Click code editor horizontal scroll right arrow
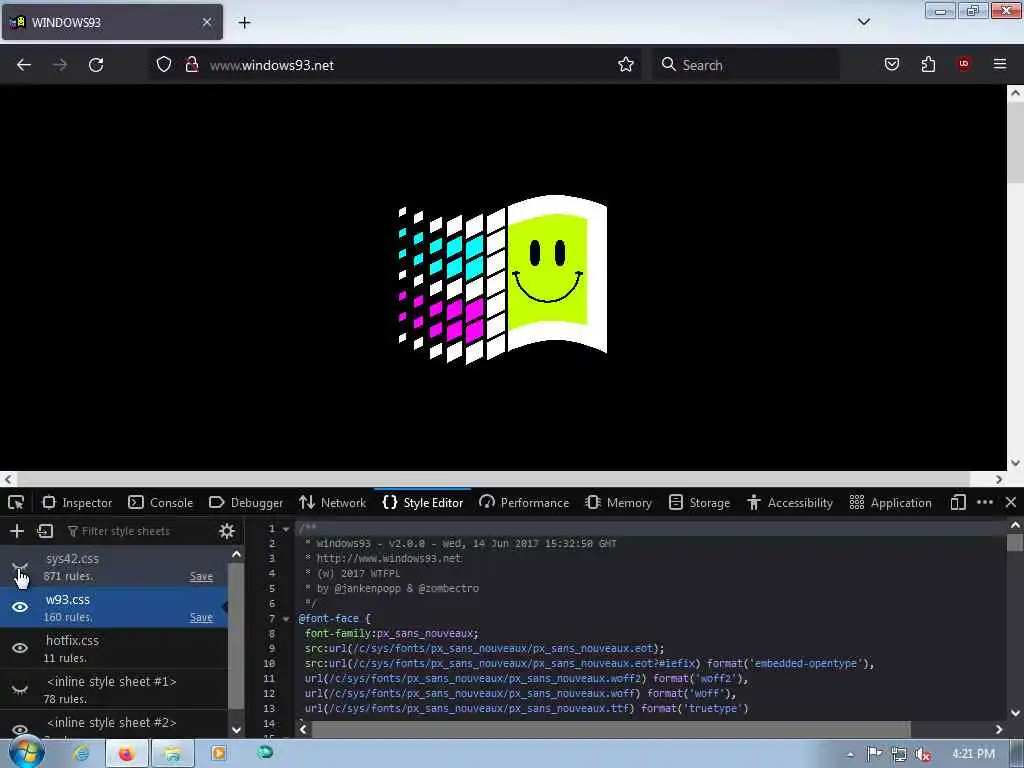Image resolution: width=1024 pixels, height=768 pixels. click(999, 729)
